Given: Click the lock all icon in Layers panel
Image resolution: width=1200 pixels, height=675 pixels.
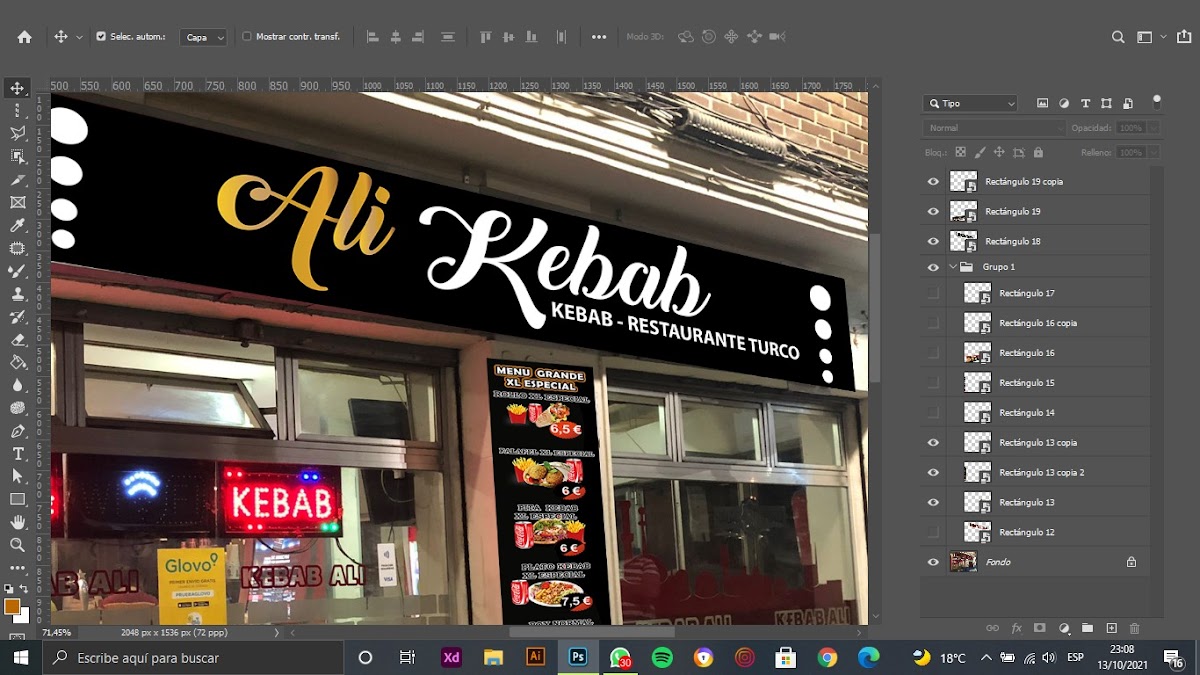Looking at the screenshot, I should 1038,153.
